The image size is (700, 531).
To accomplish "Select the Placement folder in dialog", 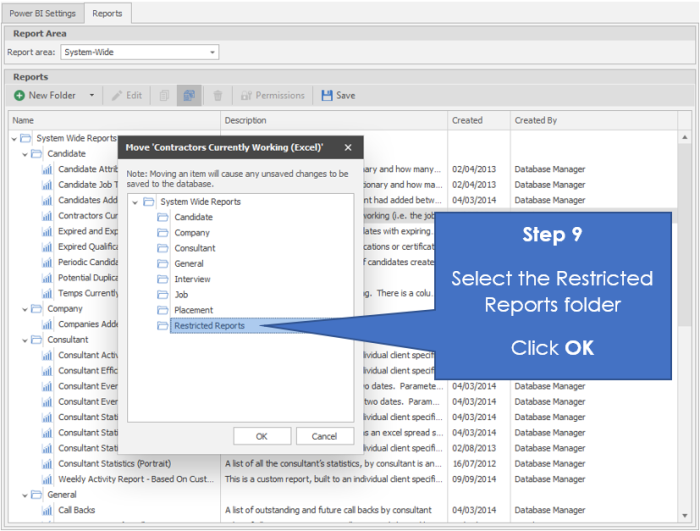I will coord(193,310).
